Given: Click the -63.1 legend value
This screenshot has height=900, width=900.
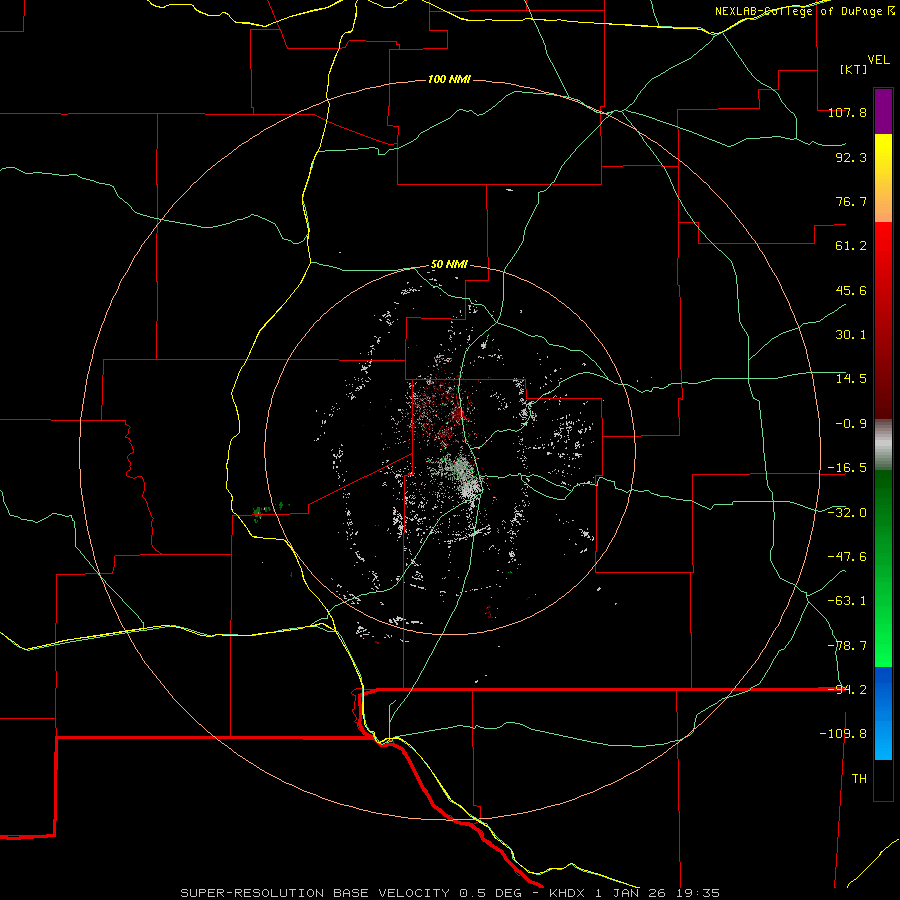Looking at the screenshot, I should (x=847, y=601).
